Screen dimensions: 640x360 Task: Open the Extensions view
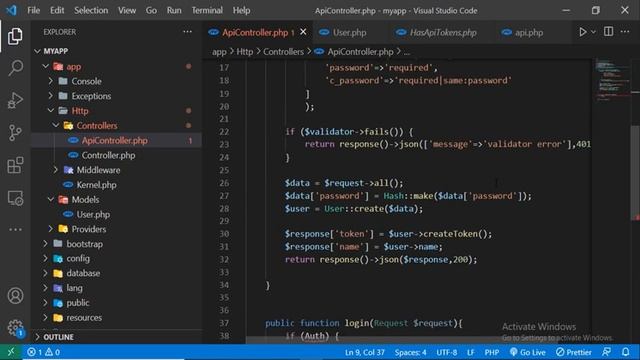pyautogui.click(x=15, y=165)
